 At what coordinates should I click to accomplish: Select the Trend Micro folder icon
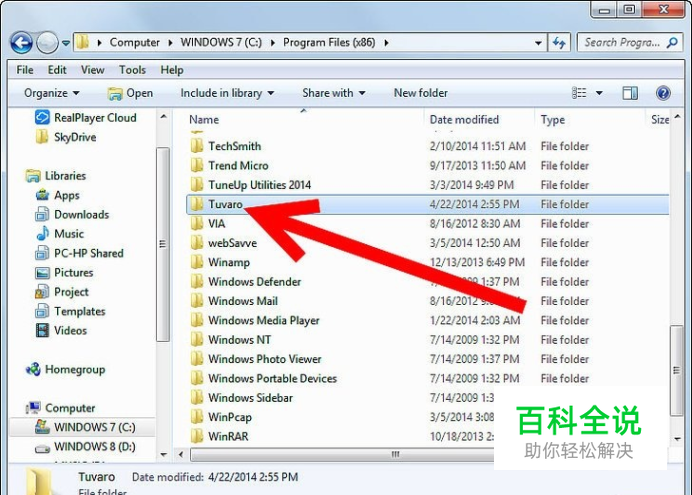pyautogui.click(x=197, y=165)
